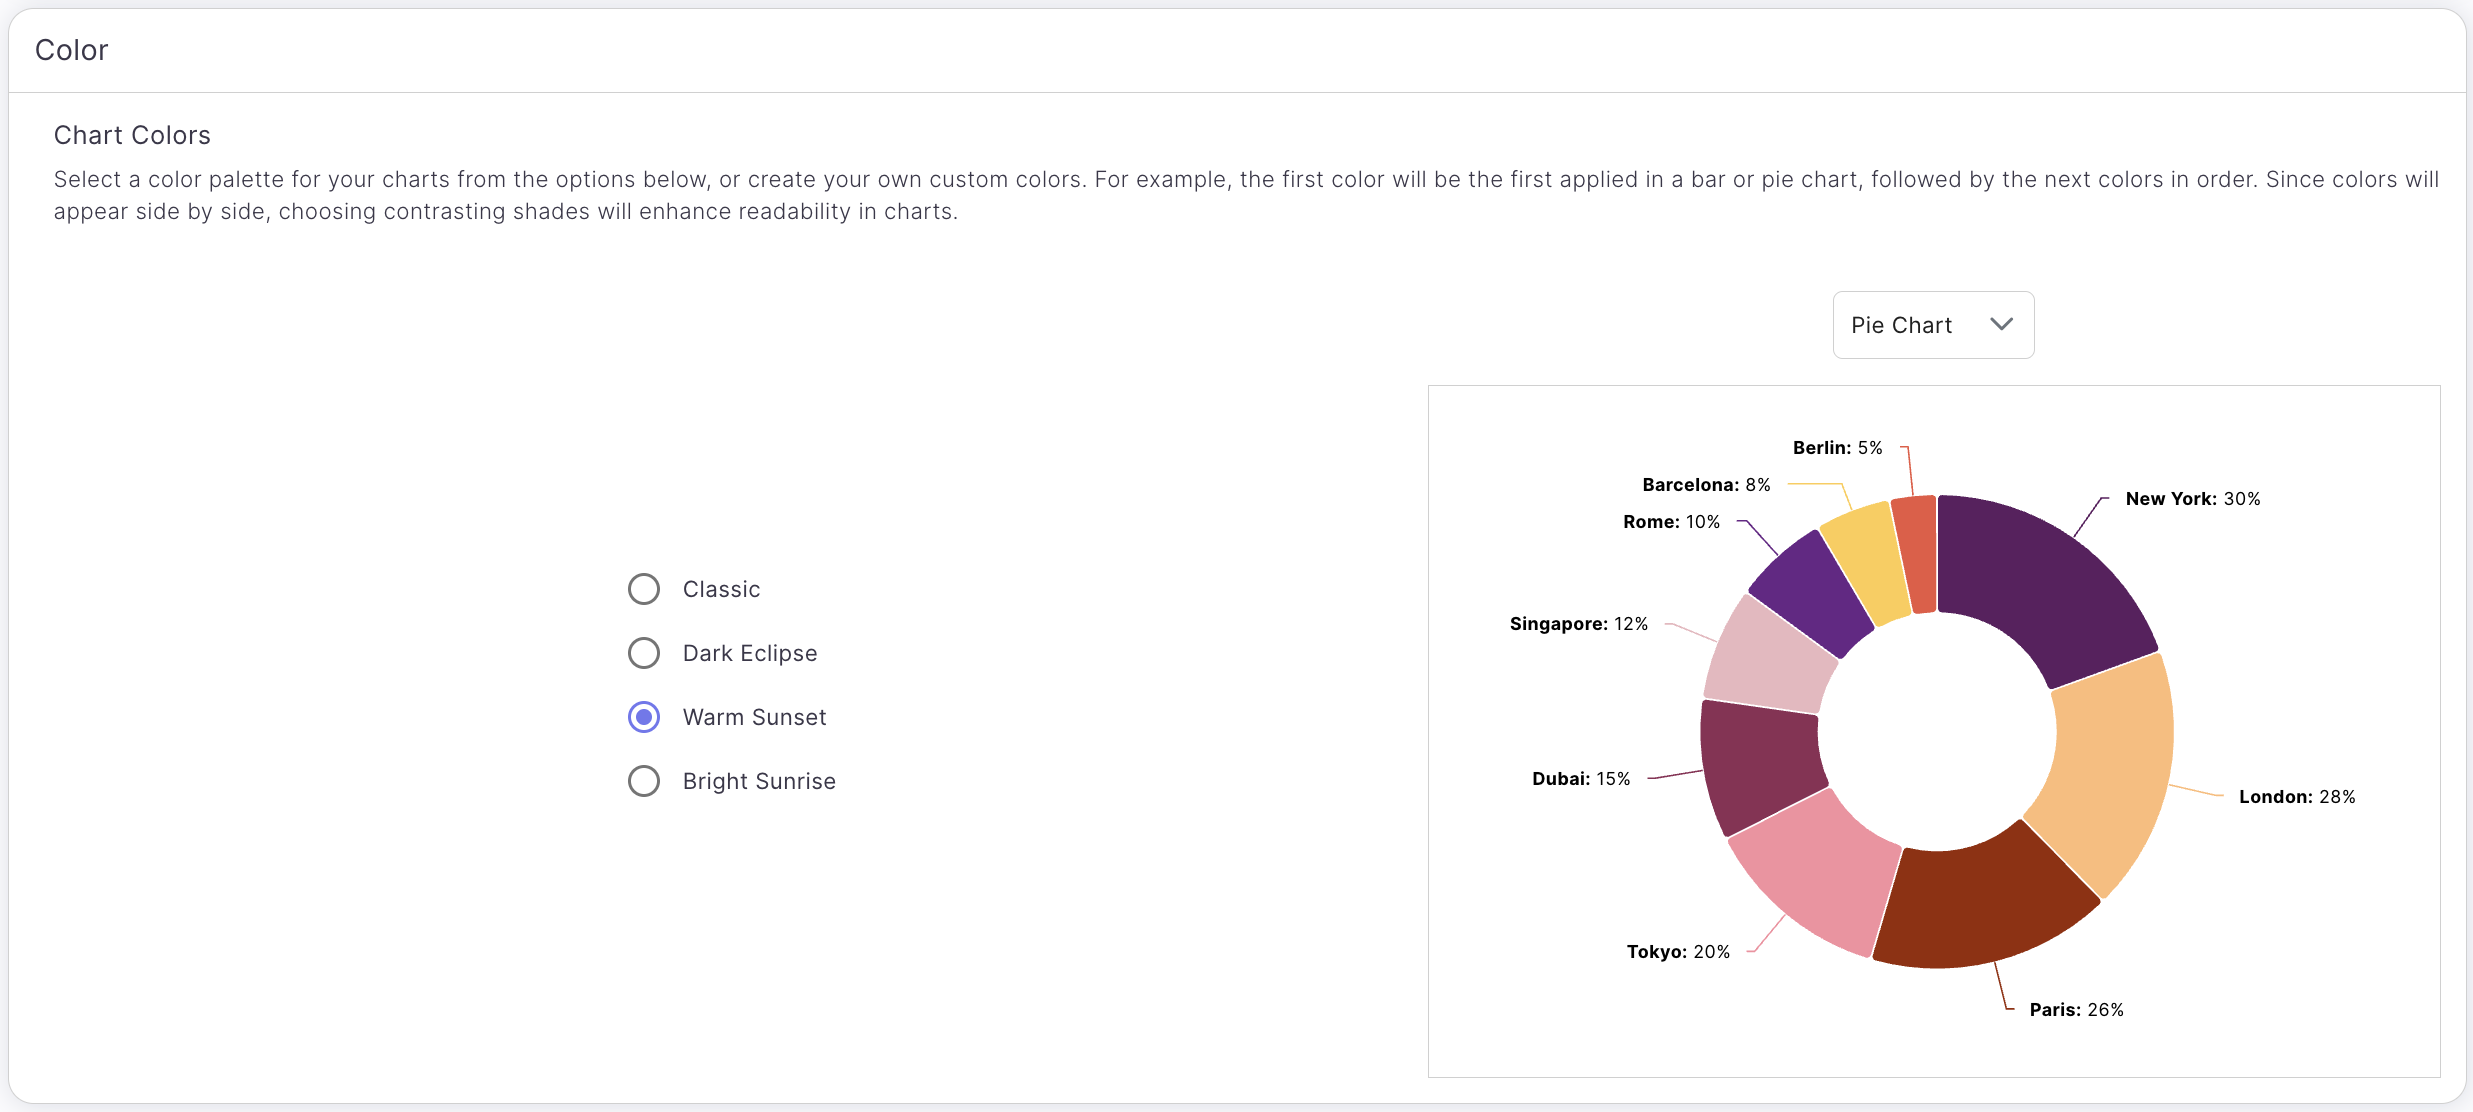Click the "Singapore: 12%" chart label

pos(1578,624)
